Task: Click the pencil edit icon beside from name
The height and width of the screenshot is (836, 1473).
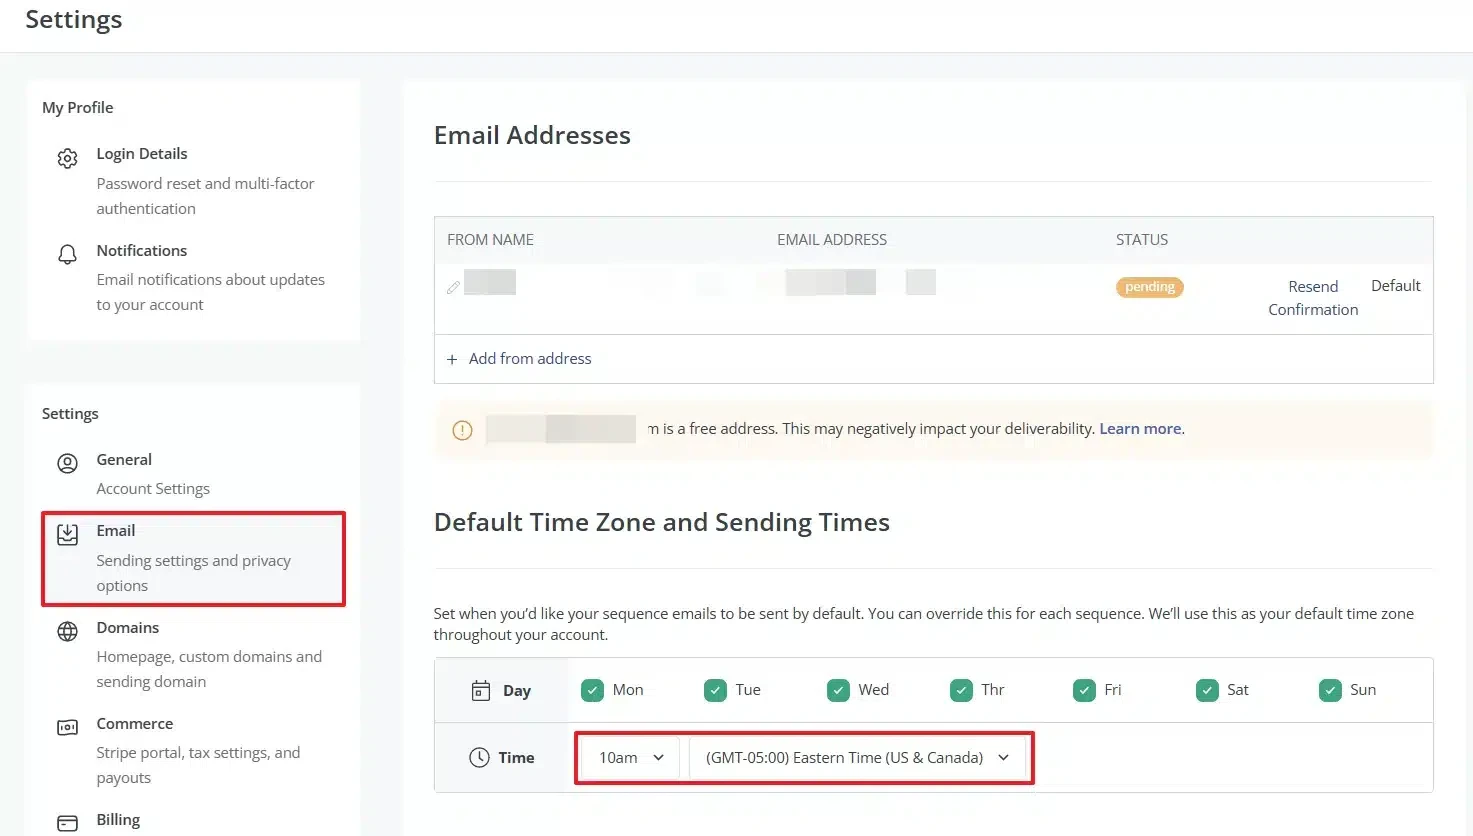Action: click(453, 287)
